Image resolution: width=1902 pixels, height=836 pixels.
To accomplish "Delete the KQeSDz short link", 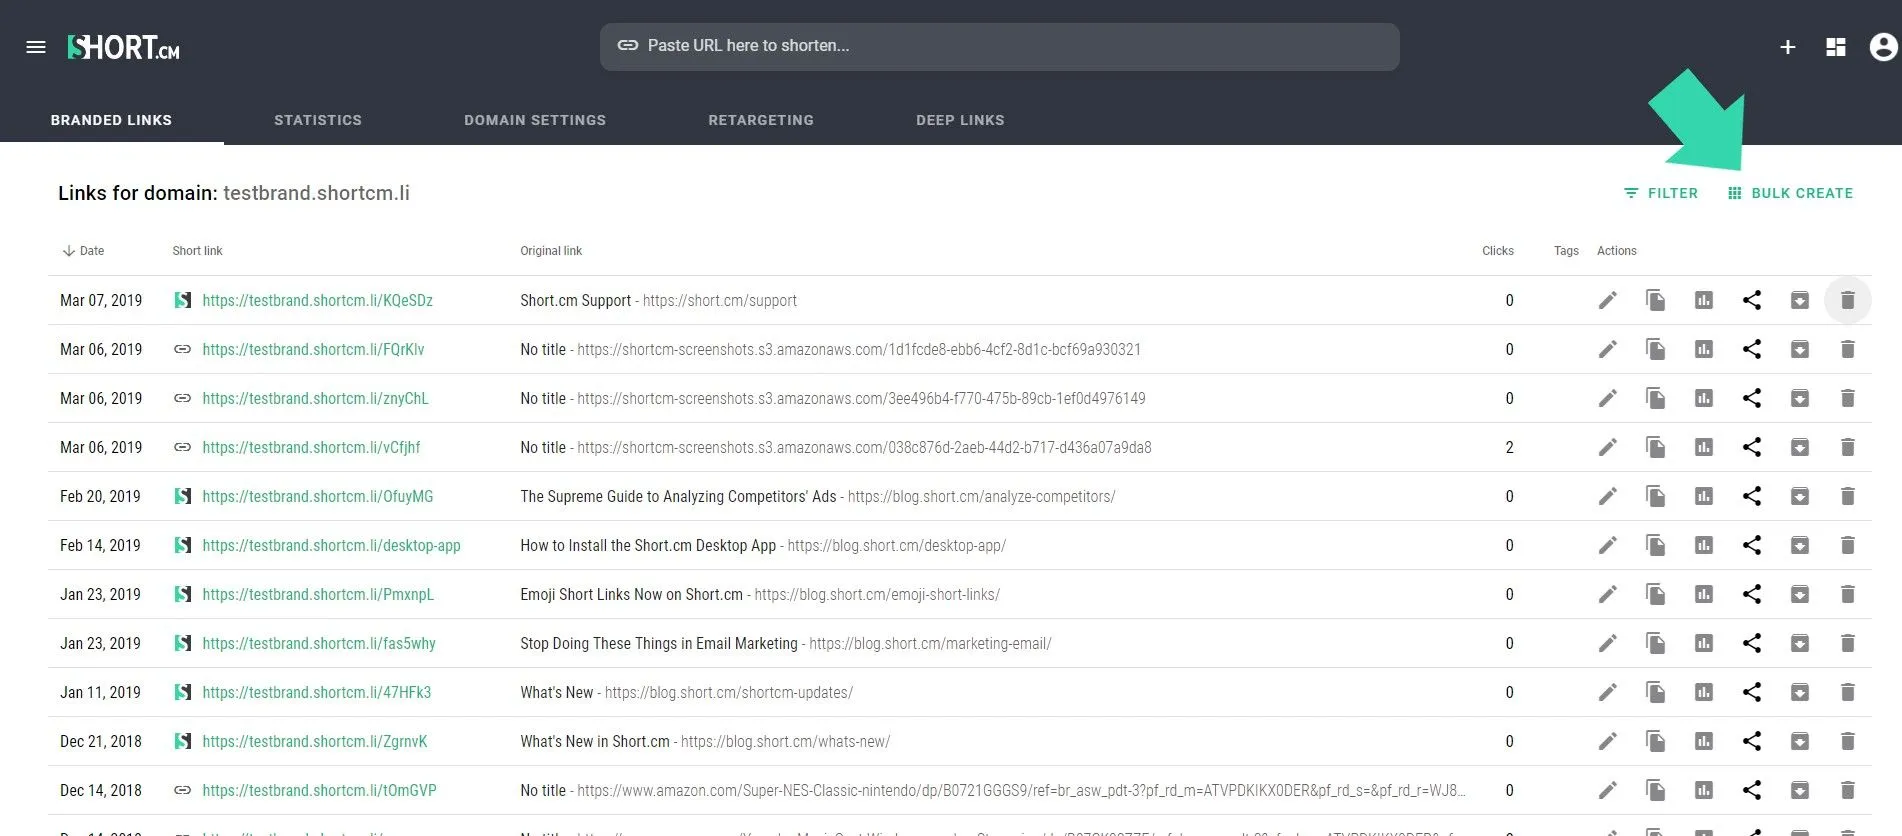I will click(1848, 300).
